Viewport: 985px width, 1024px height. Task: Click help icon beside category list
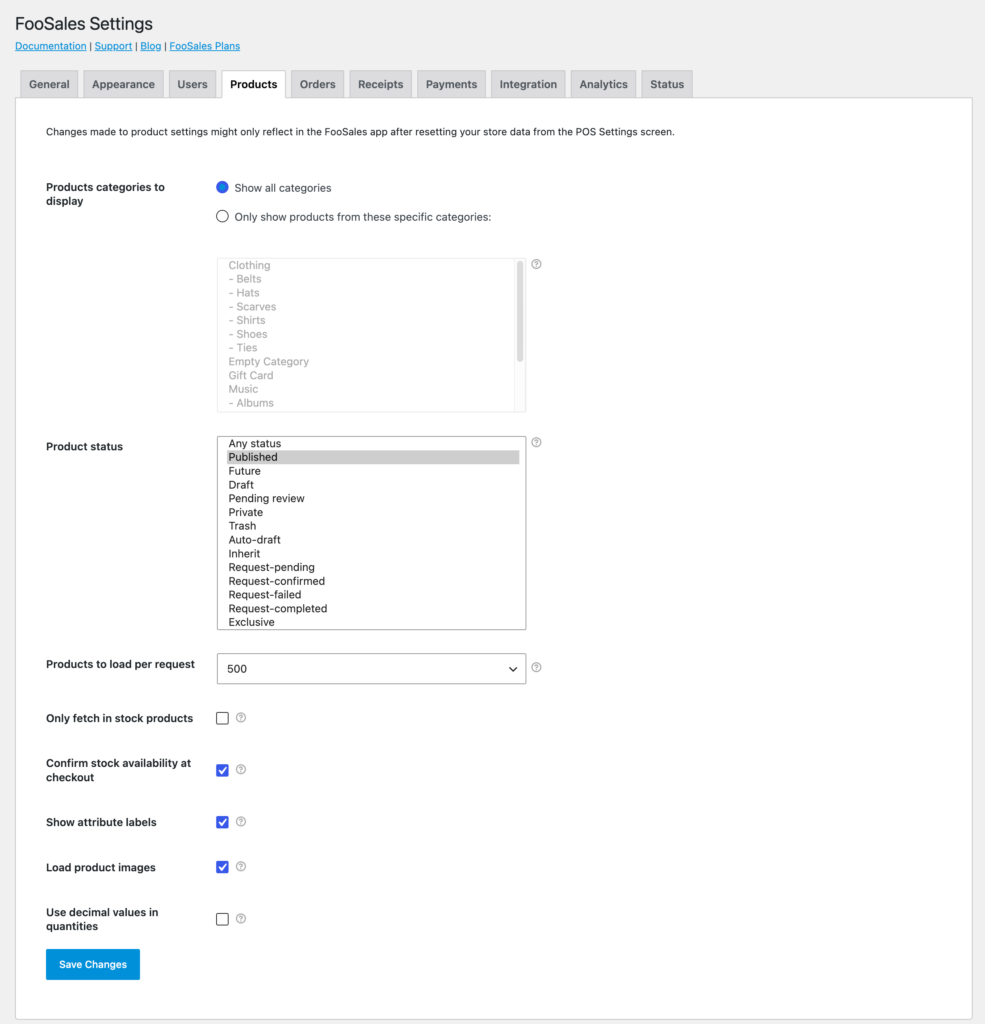pos(536,264)
